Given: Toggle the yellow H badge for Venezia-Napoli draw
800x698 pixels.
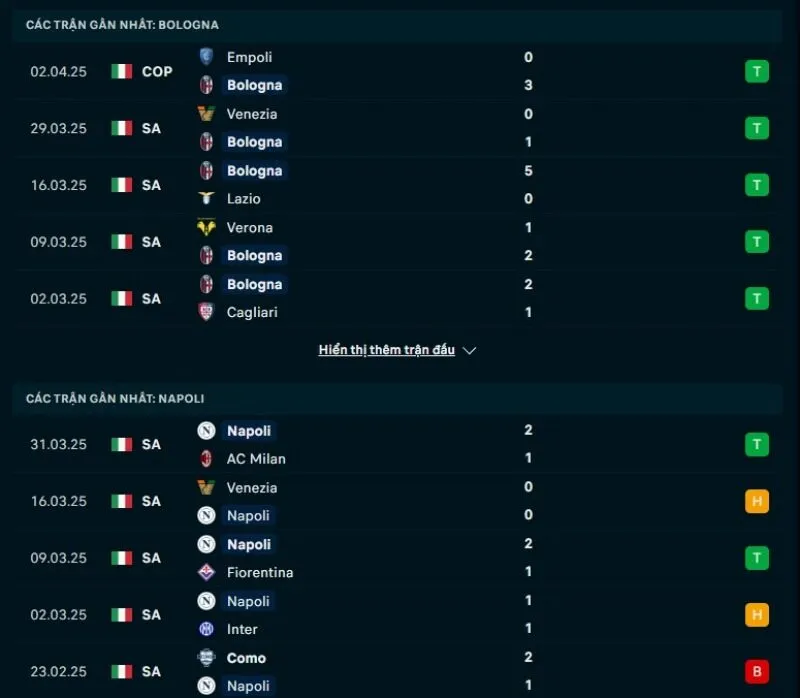Looking at the screenshot, I should click(757, 501).
